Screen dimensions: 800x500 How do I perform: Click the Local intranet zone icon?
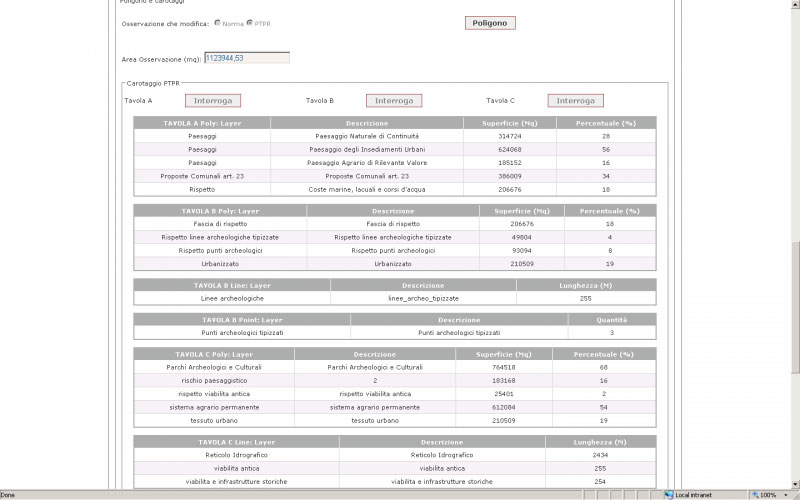pyautogui.click(x=669, y=495)
